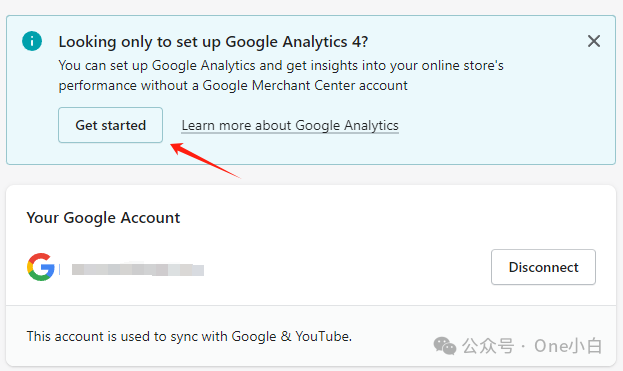Click the thin separator beside the Google logo
Viewport: 623px width, 371px height.
(x=60, y=270)
